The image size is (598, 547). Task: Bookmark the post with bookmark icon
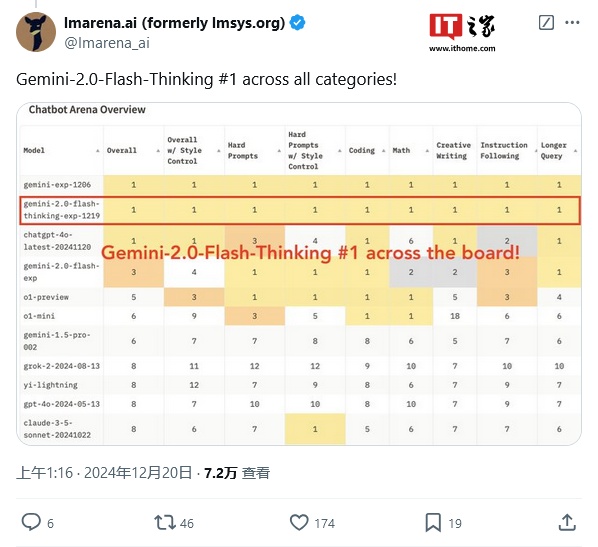click(x=433, y=522)
